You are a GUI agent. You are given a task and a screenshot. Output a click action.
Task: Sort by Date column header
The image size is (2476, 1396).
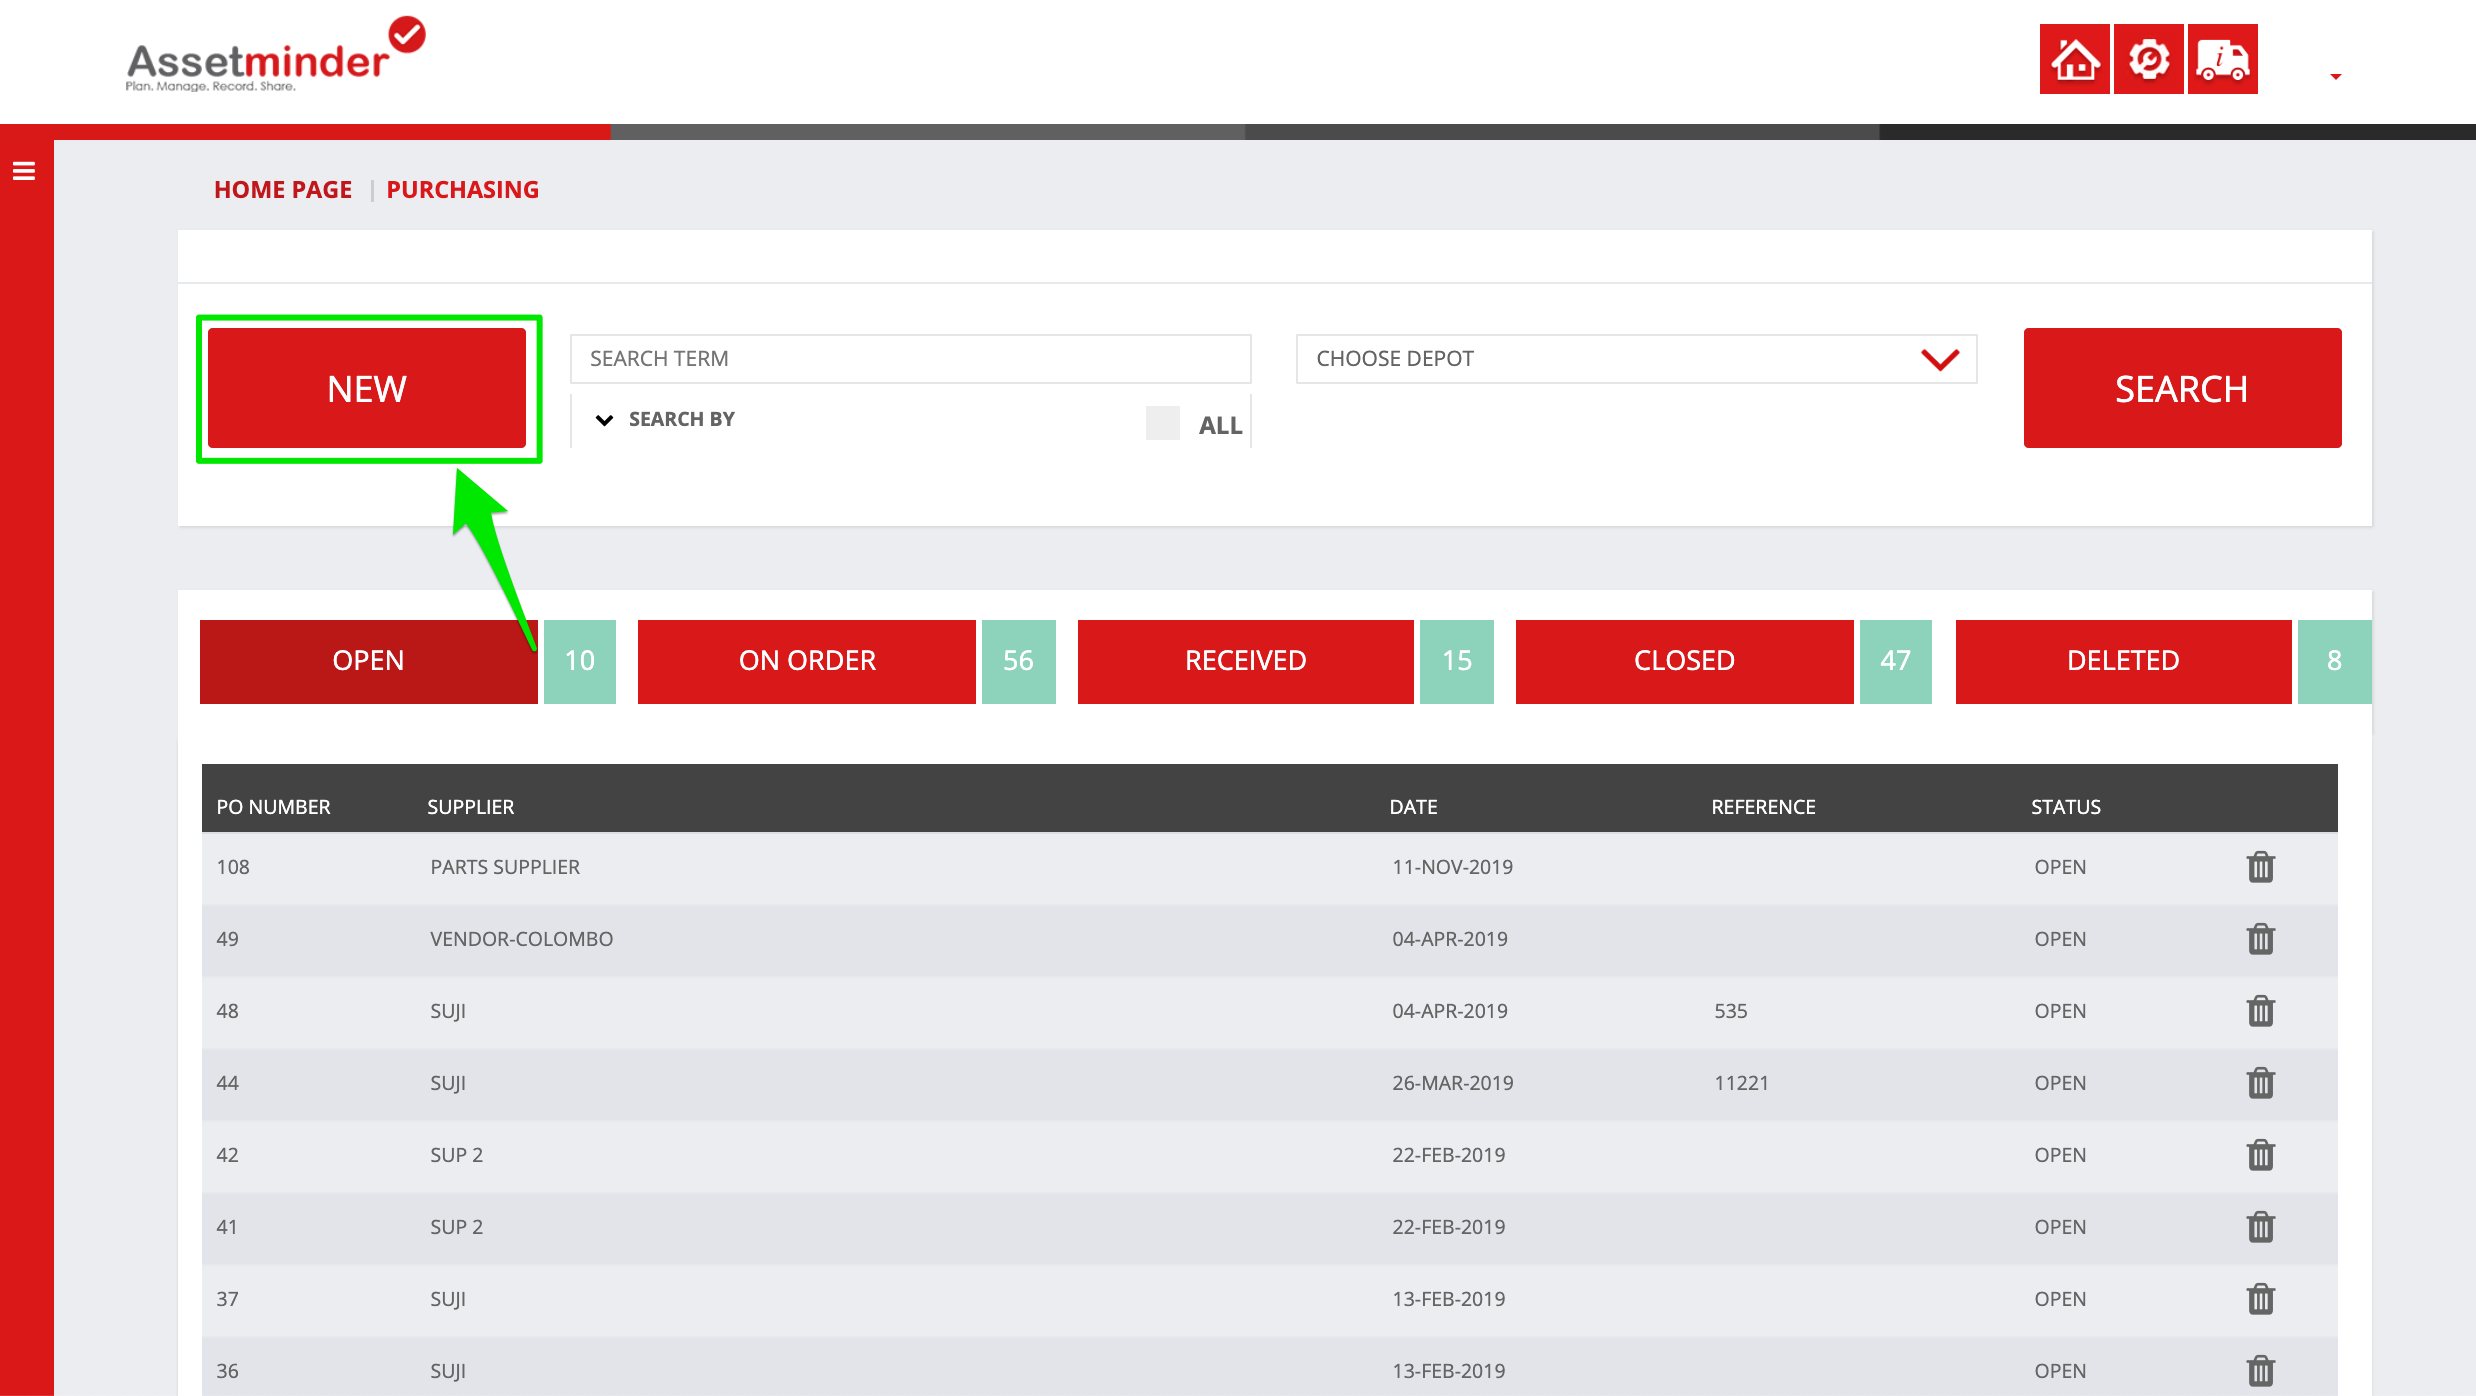pos(1413,807)
